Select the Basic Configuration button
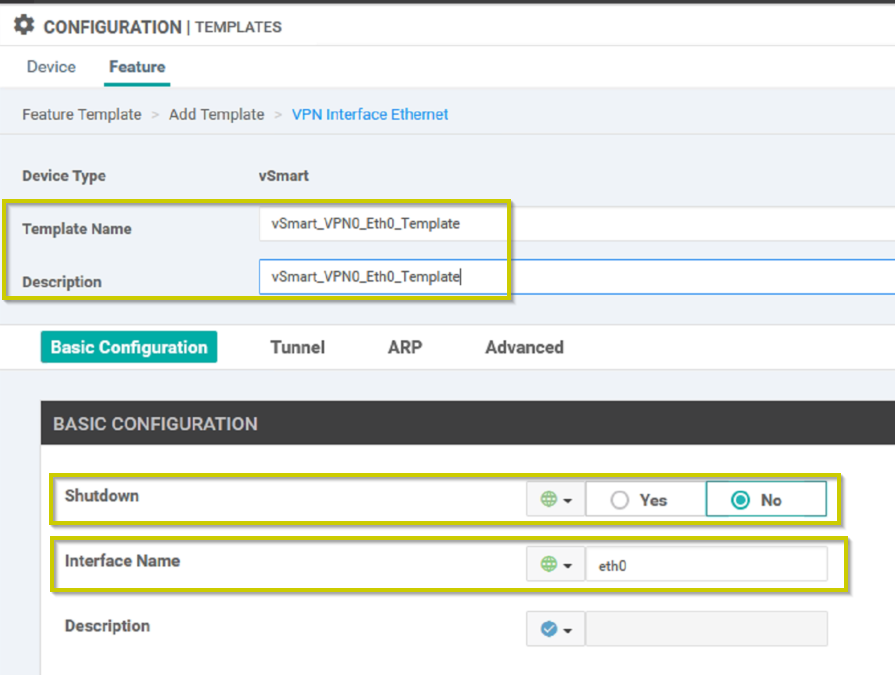895x675 pixels. point(129,347)
